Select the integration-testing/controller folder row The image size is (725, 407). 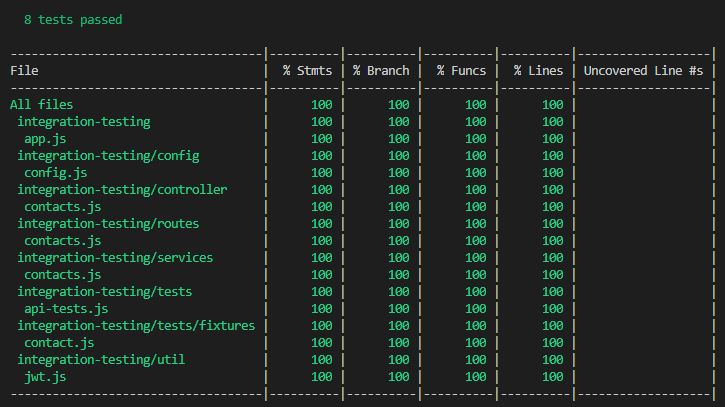tap(122, 189)
